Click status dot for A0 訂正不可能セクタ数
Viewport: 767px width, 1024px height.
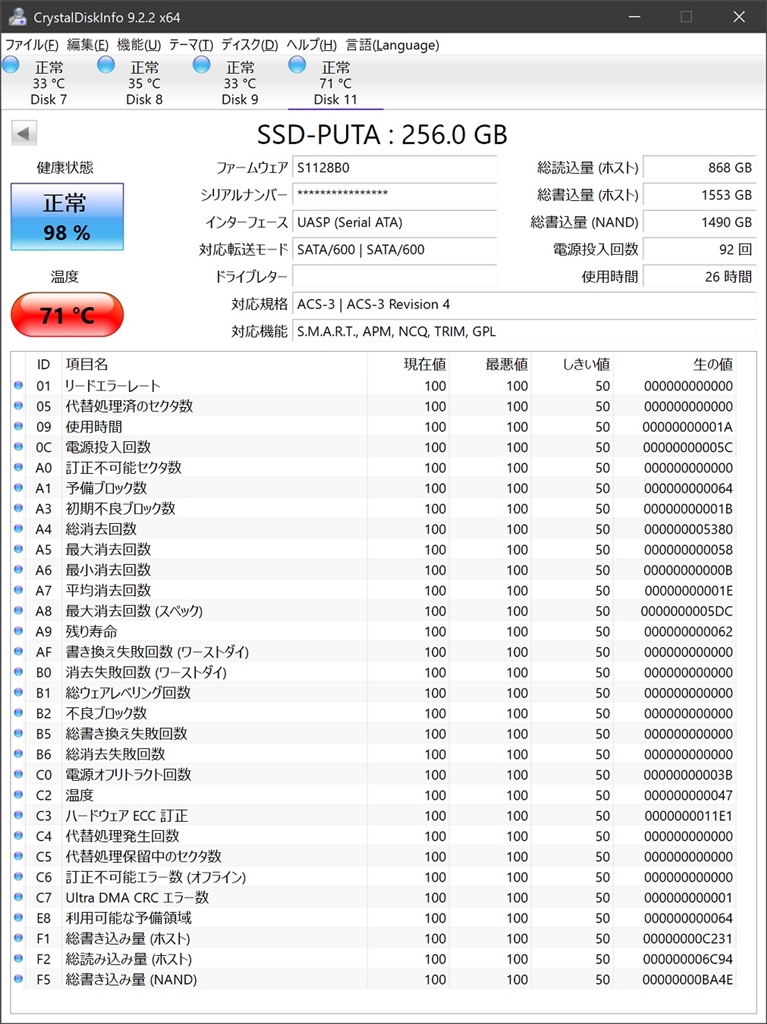[x=18, y=468]
